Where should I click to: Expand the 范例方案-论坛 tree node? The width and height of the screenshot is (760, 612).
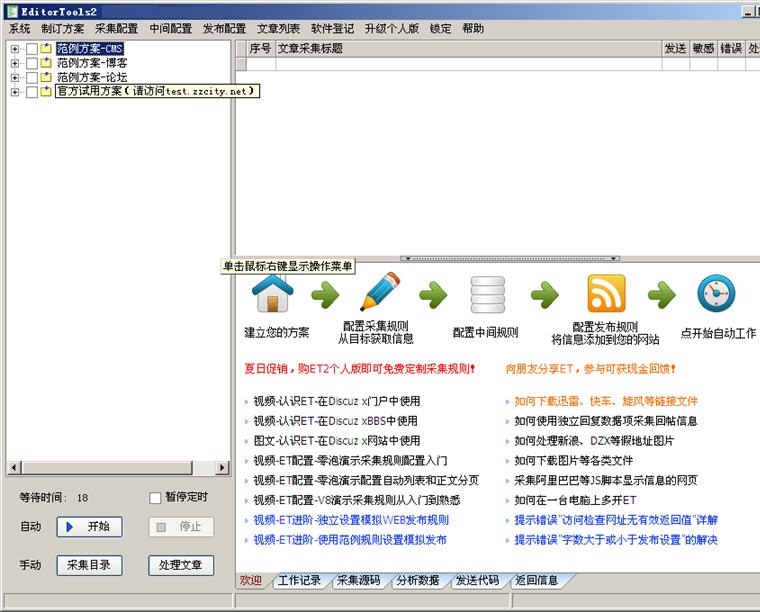click(x=15, y=77)
